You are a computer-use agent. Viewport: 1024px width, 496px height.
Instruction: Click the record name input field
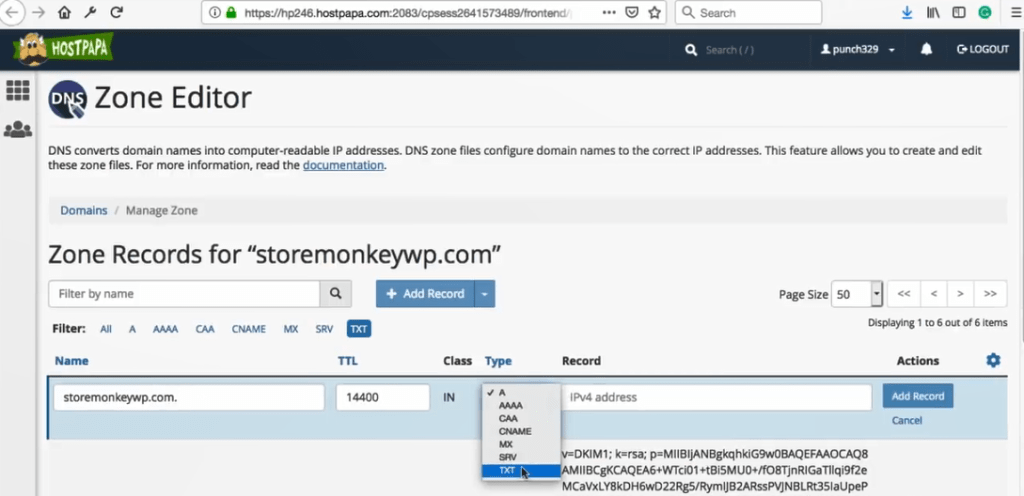pos(189,397)
